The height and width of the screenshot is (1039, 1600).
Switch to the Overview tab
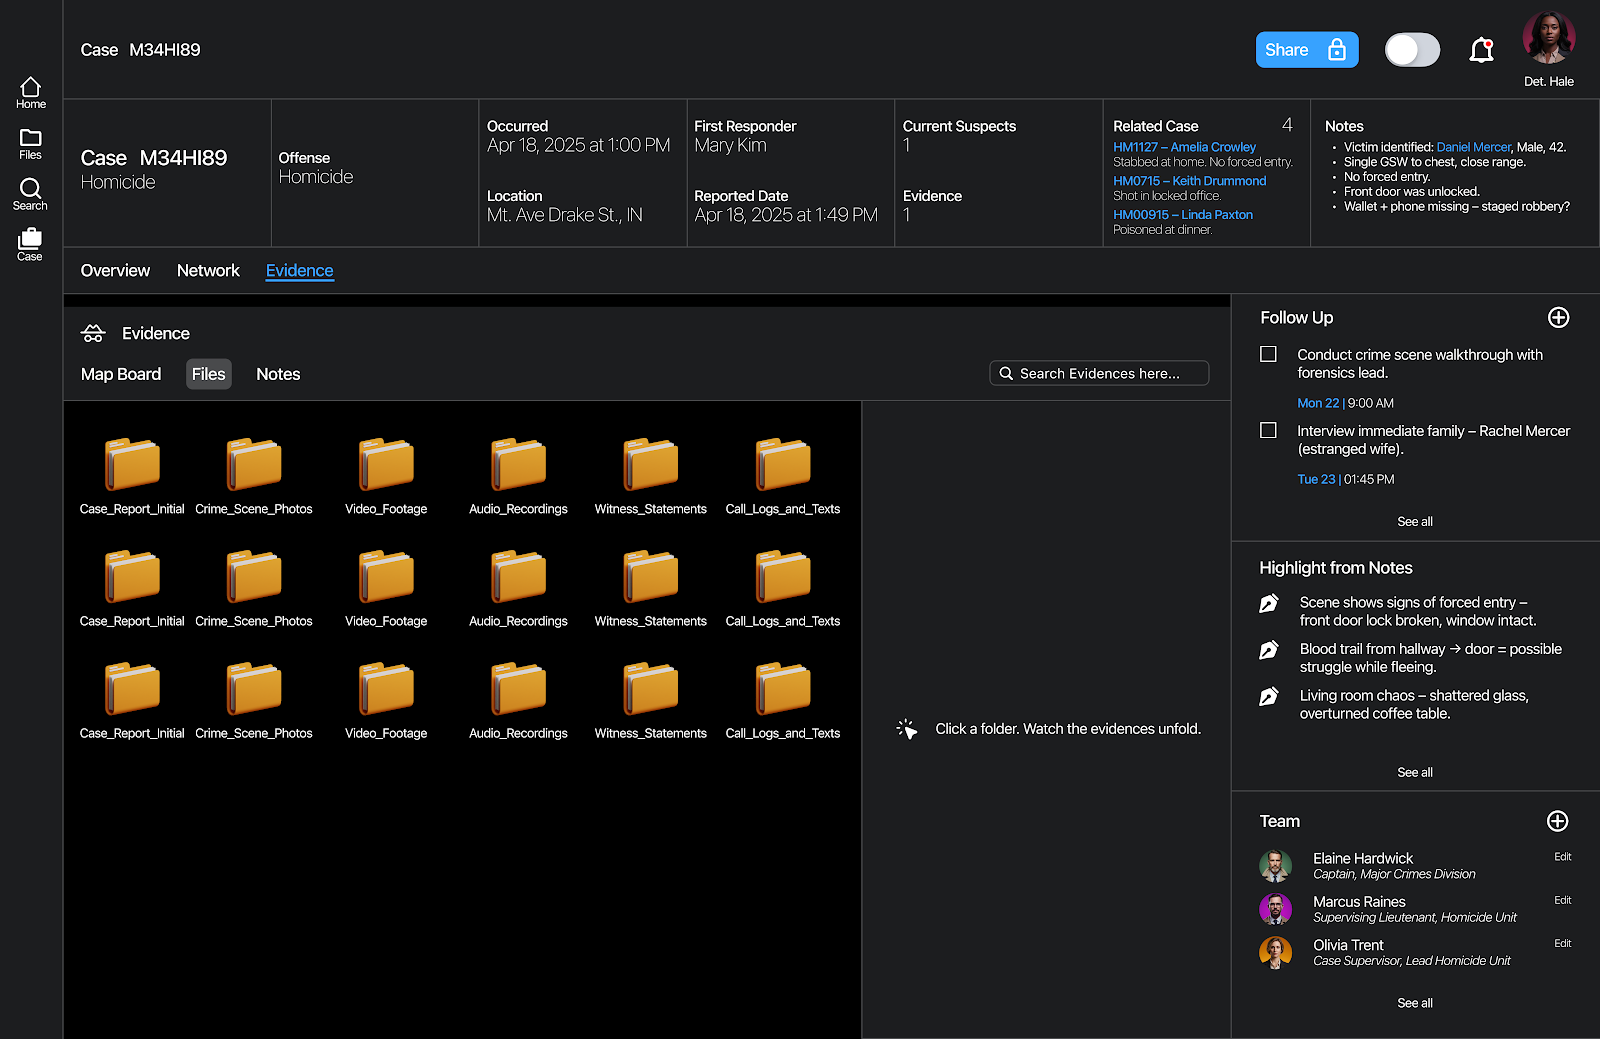(115, 270)
